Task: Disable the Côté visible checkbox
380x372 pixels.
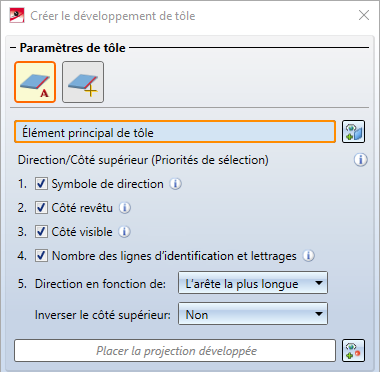Action: coord(41,232)
